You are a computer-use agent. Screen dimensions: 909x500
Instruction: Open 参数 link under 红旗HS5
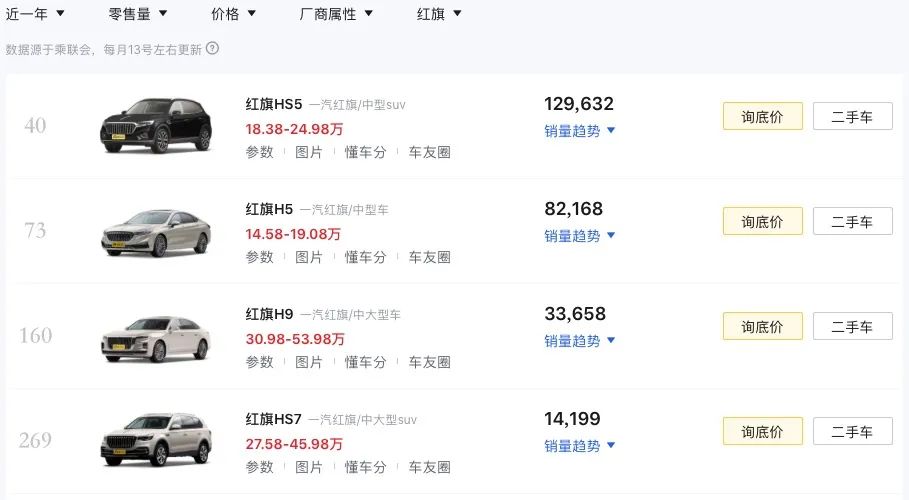pyautogui.click(x=259, y=152)
